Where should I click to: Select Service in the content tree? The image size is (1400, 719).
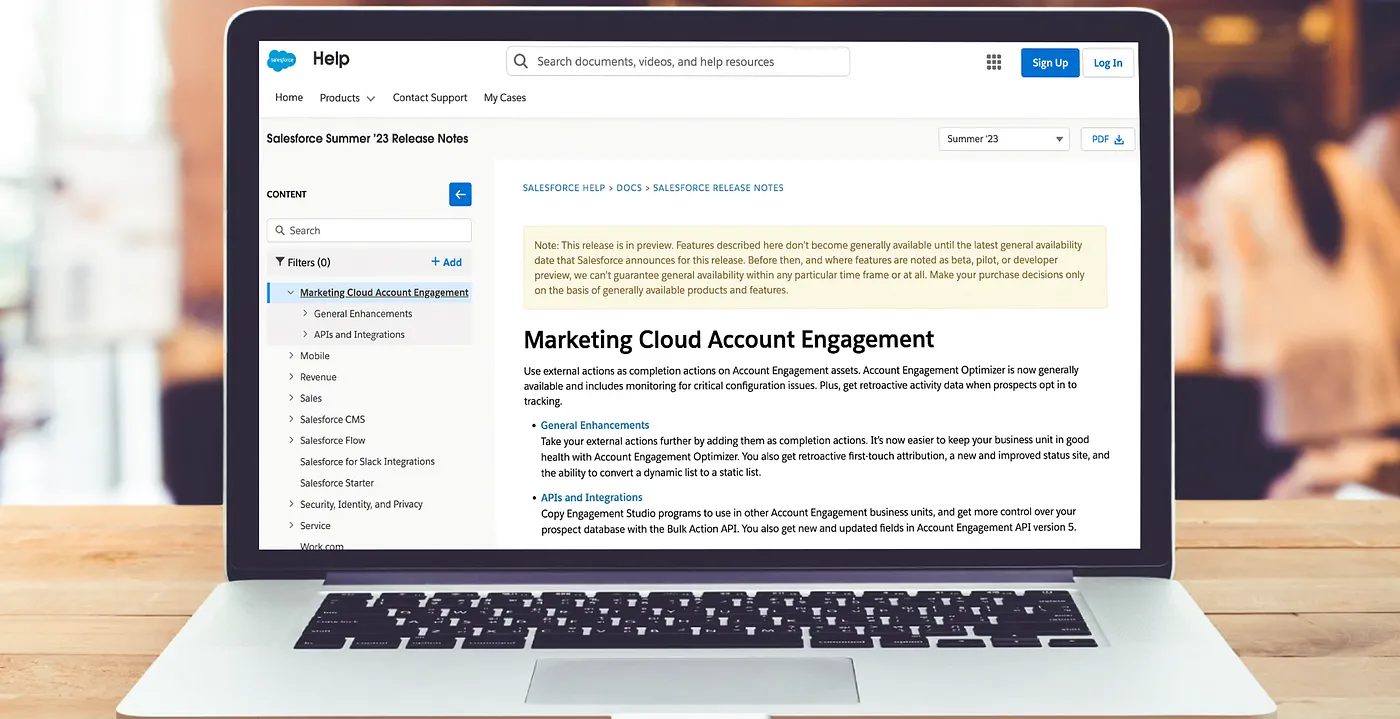point(315,525)
